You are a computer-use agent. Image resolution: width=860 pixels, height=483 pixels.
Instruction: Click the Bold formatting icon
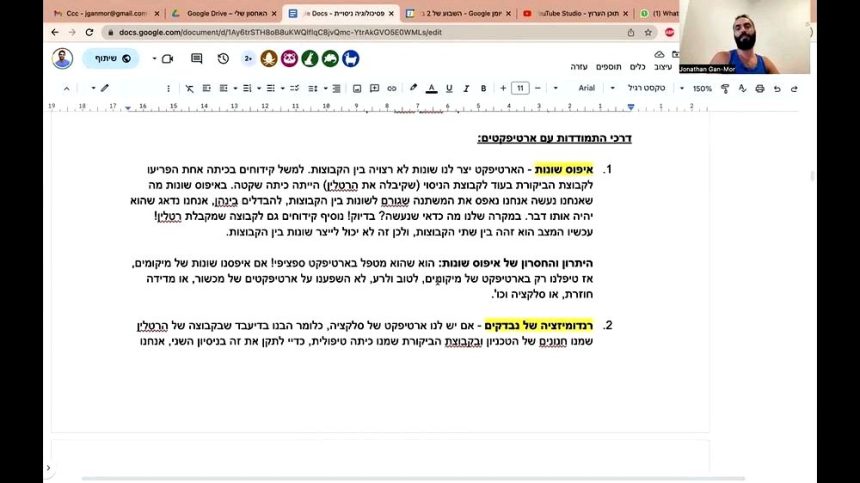coord(483,88)
